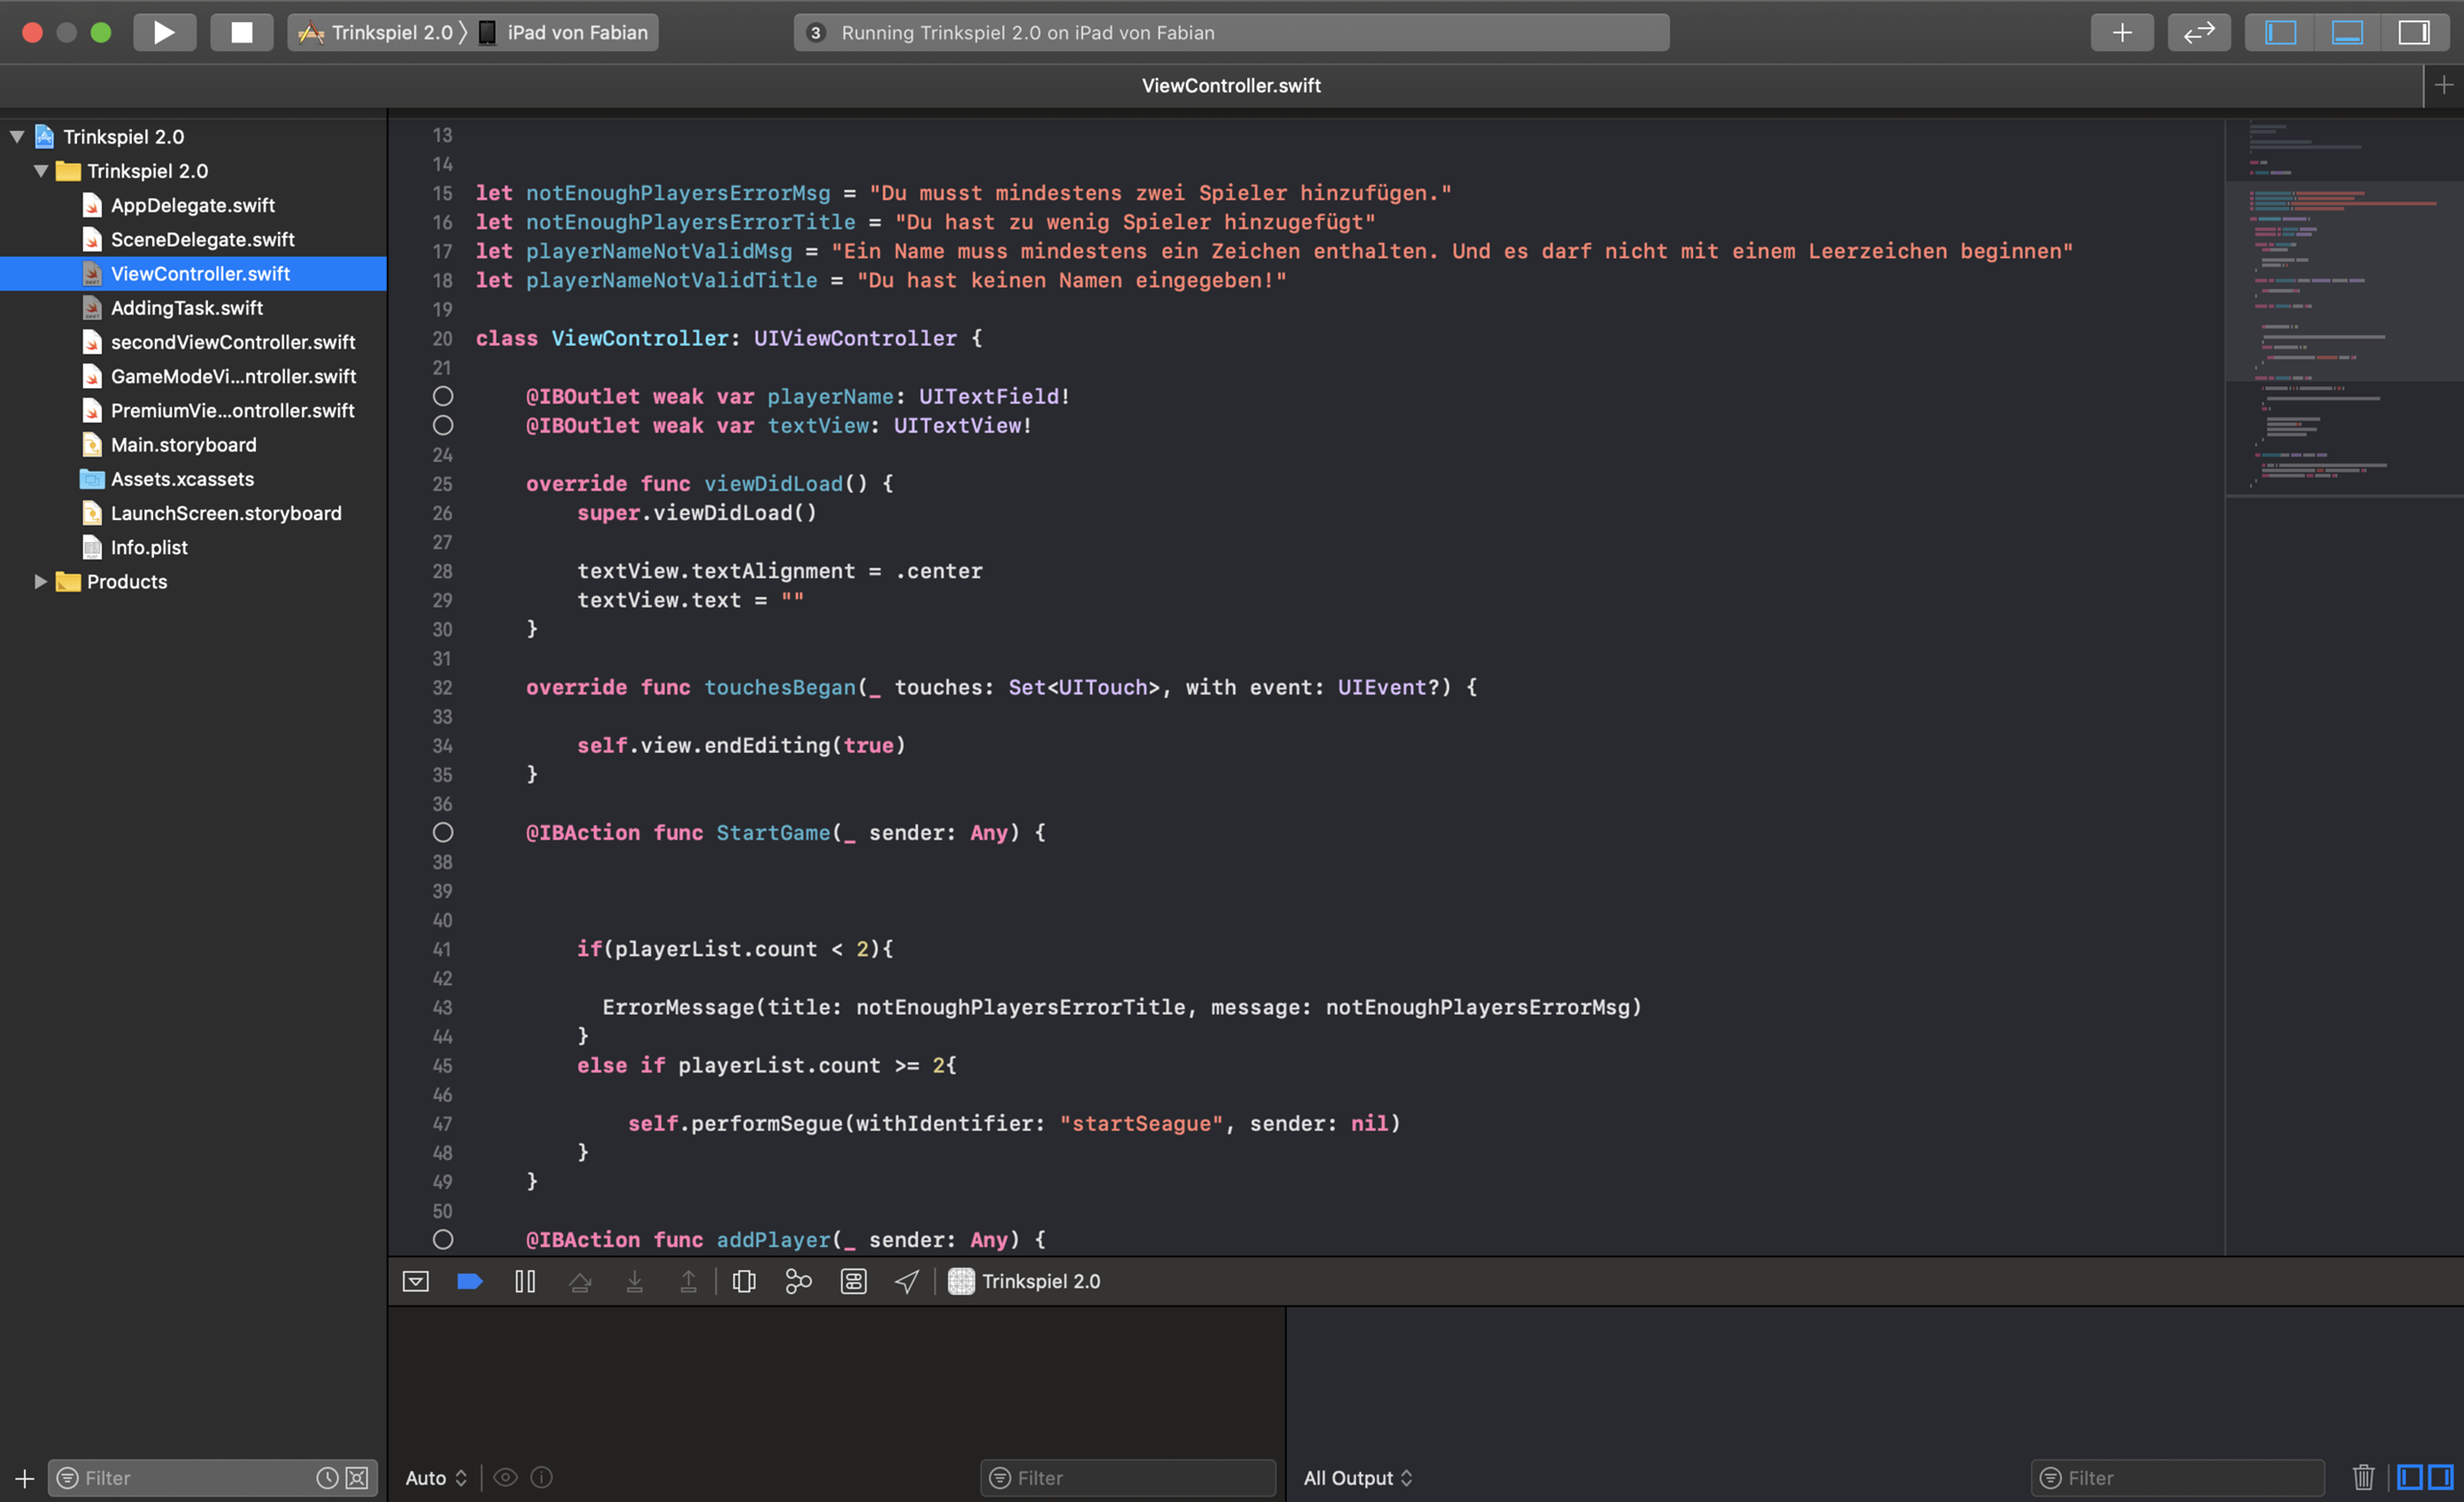
Task: Open Debug Memory Graph
Action: tap(798, 1281)
